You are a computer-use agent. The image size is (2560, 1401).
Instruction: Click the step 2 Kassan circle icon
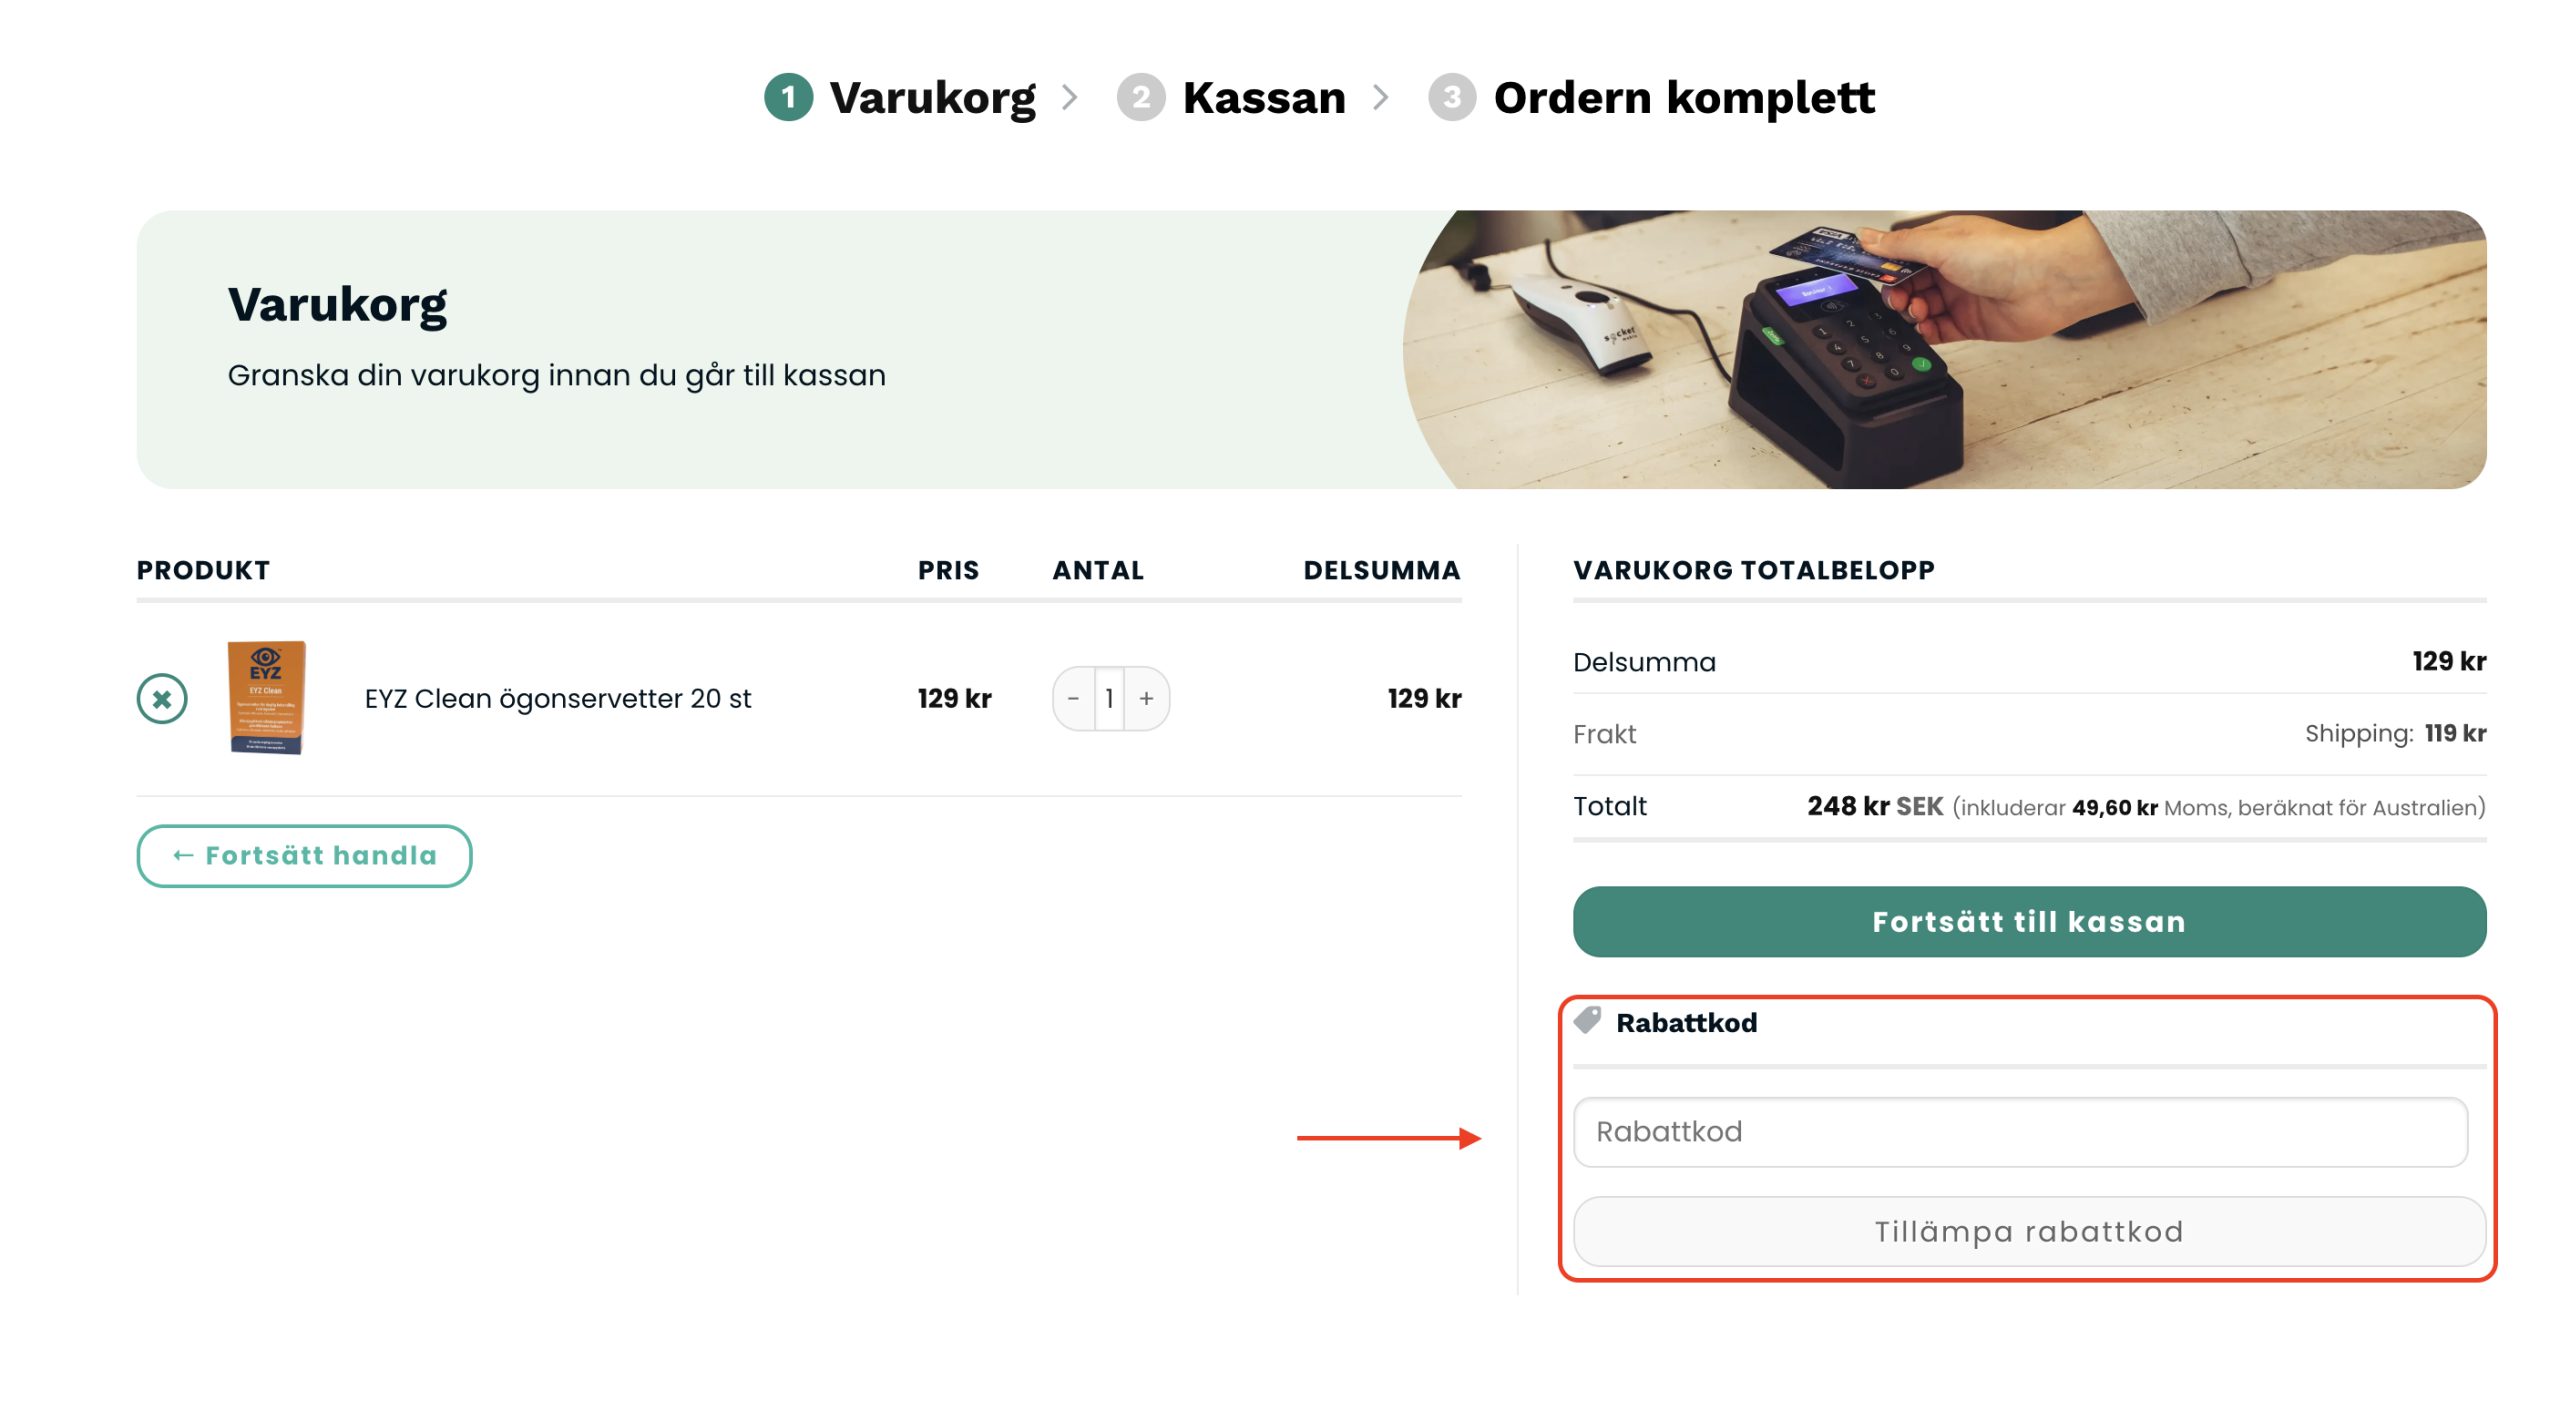pyautogui.click(x=1140, y=97)
